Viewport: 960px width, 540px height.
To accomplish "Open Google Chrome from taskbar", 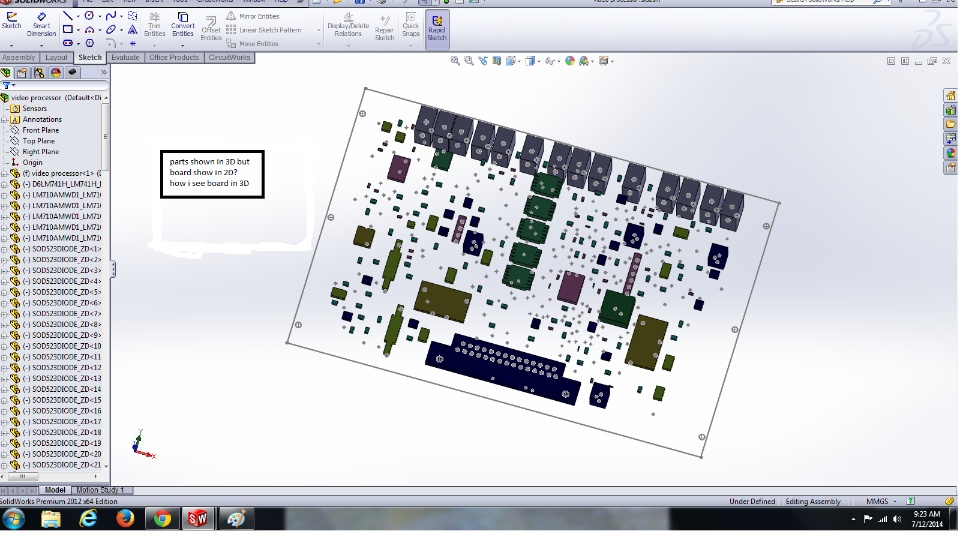I will [162, 519].
